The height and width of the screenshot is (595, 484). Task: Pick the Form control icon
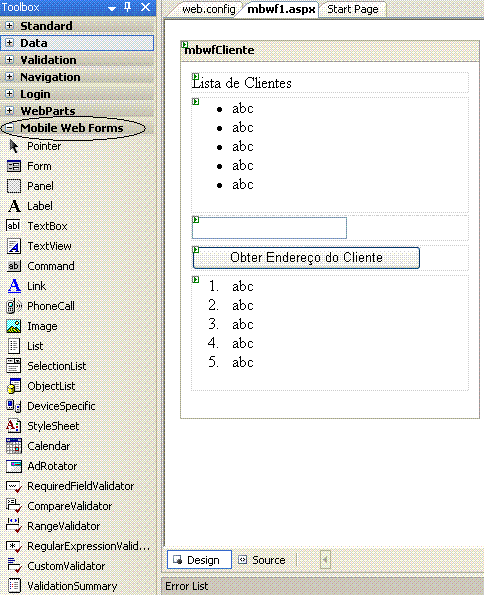pos(14,166)
